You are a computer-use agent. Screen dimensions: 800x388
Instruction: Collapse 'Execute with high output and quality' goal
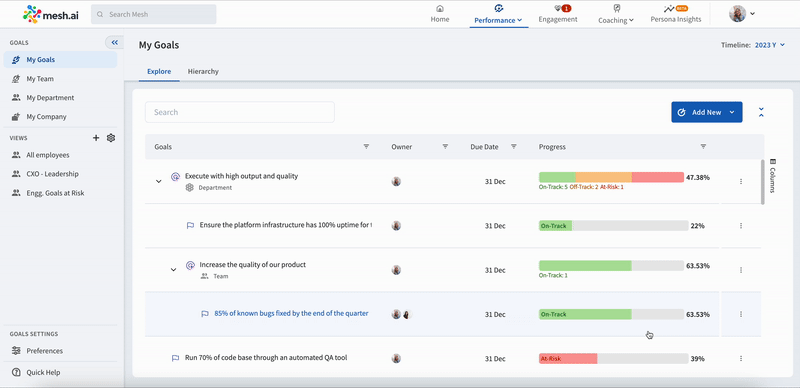159,181
